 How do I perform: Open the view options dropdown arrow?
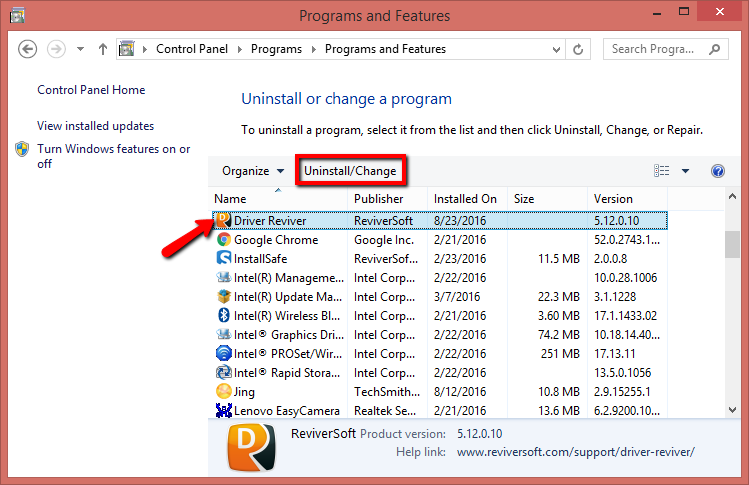coord(685,171)
